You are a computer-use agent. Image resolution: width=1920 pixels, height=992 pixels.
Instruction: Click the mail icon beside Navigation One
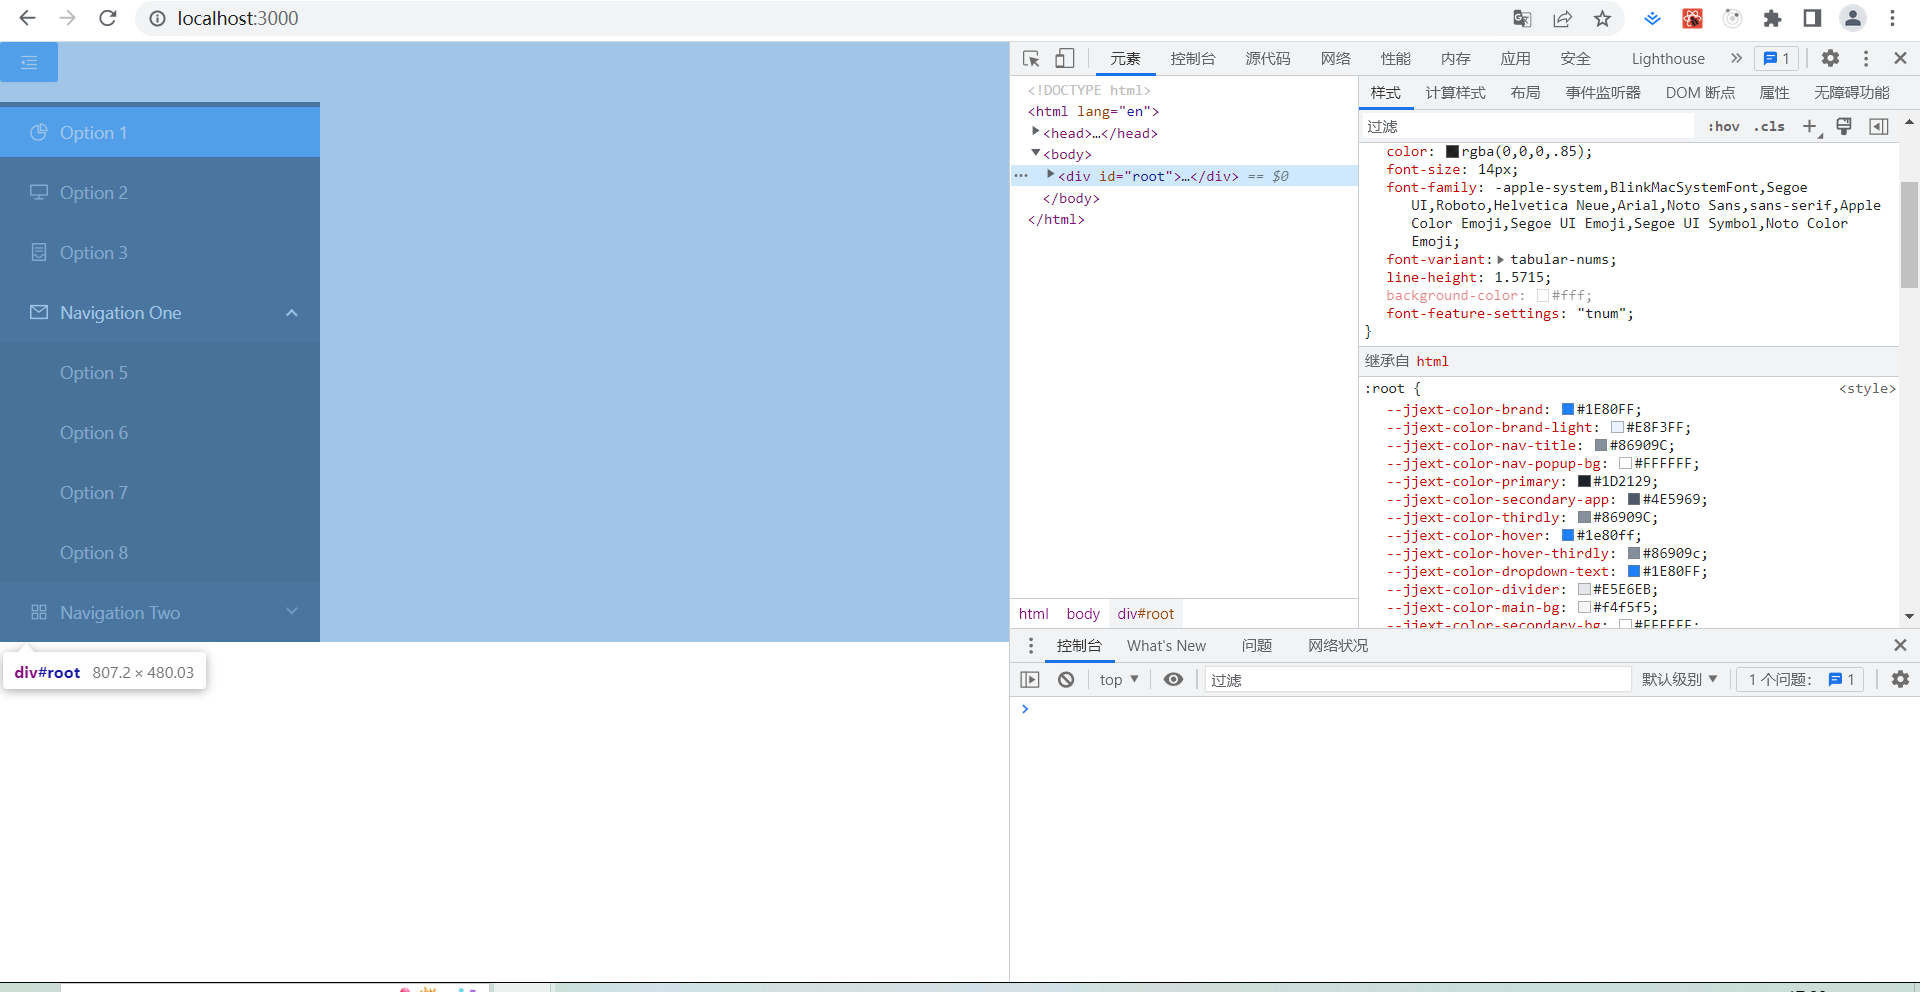click(38, 312)
